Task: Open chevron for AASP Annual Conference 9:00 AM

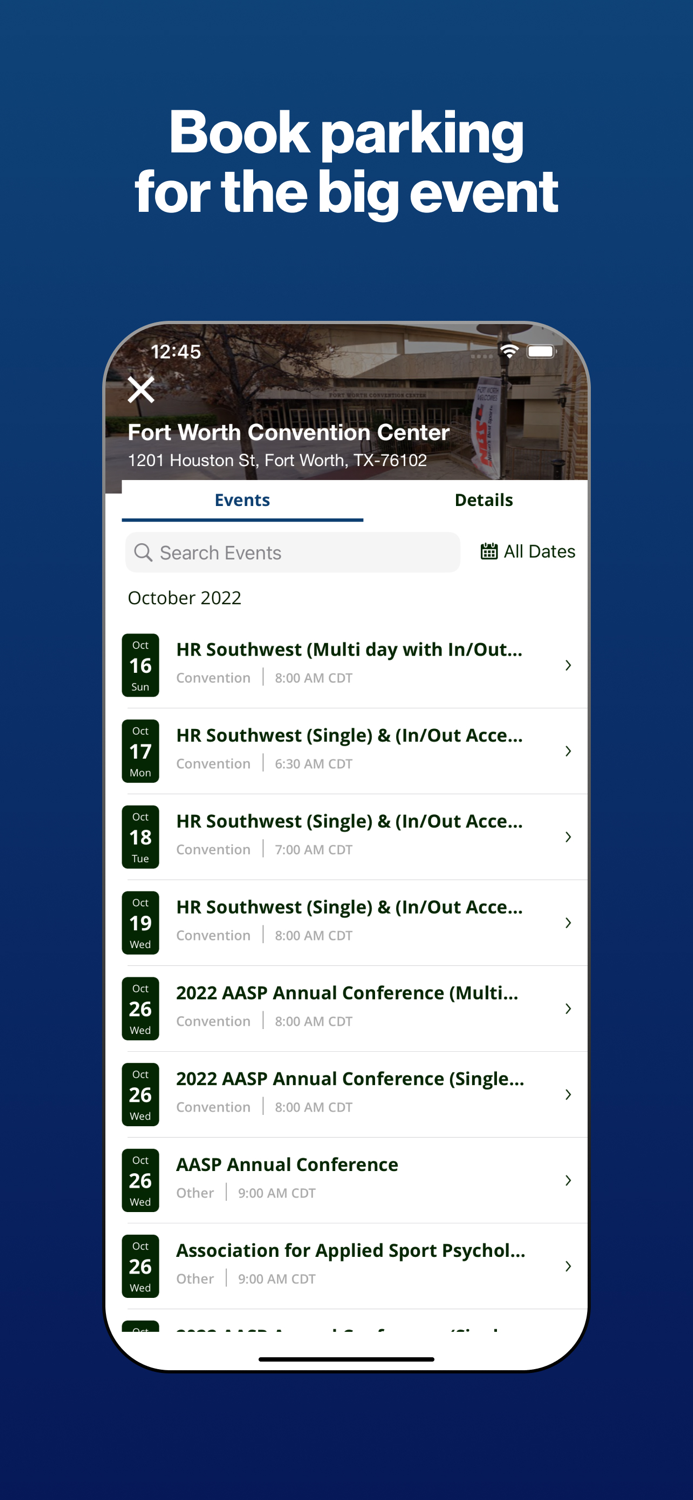Action: (x=568, y=1181)
